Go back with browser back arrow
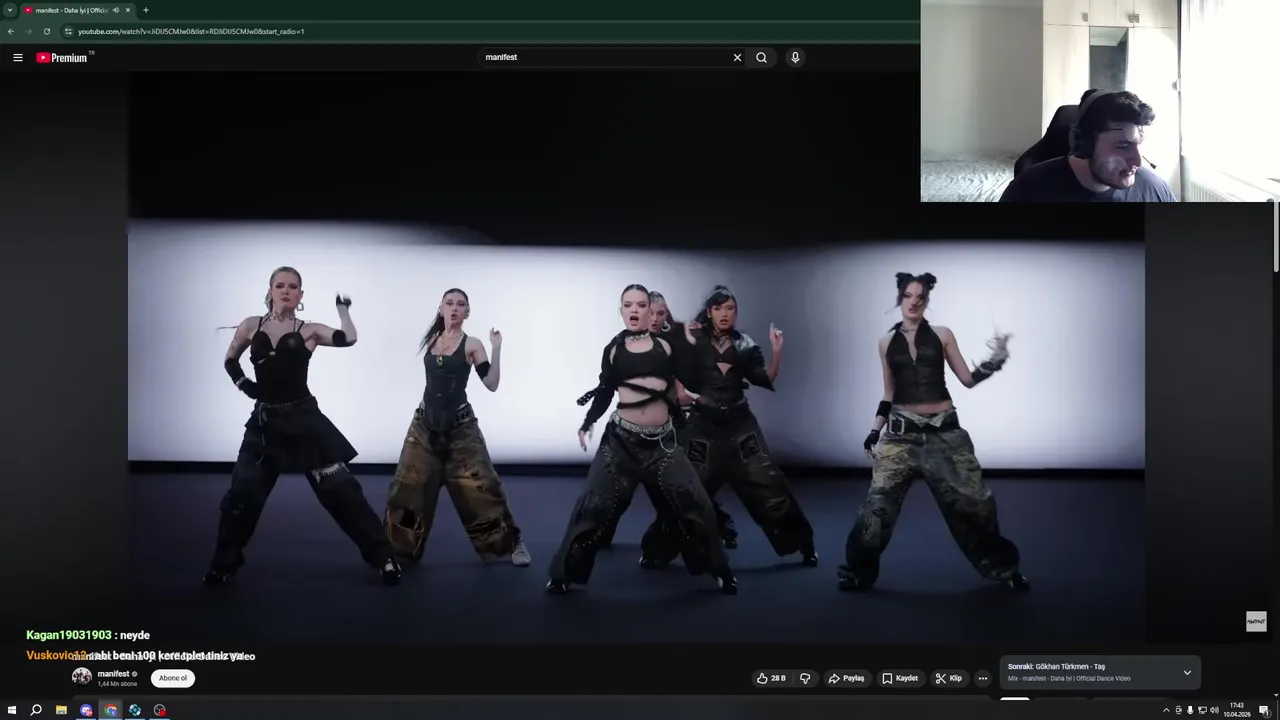The image size is (1280, 720). [x=11, y=31]
